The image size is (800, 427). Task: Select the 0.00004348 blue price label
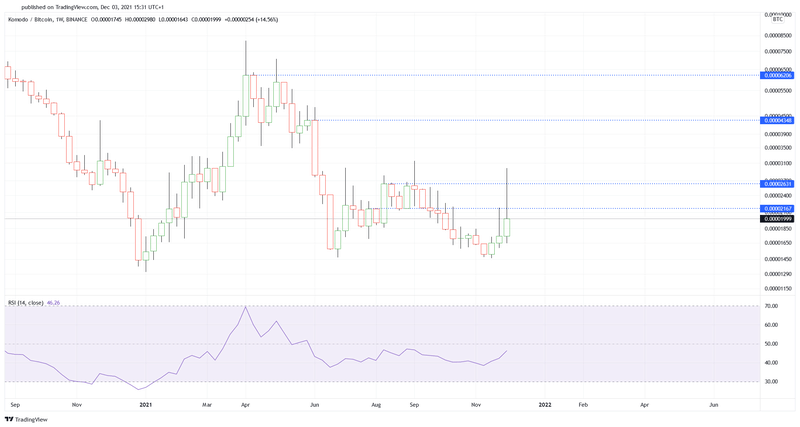point(777,120)
